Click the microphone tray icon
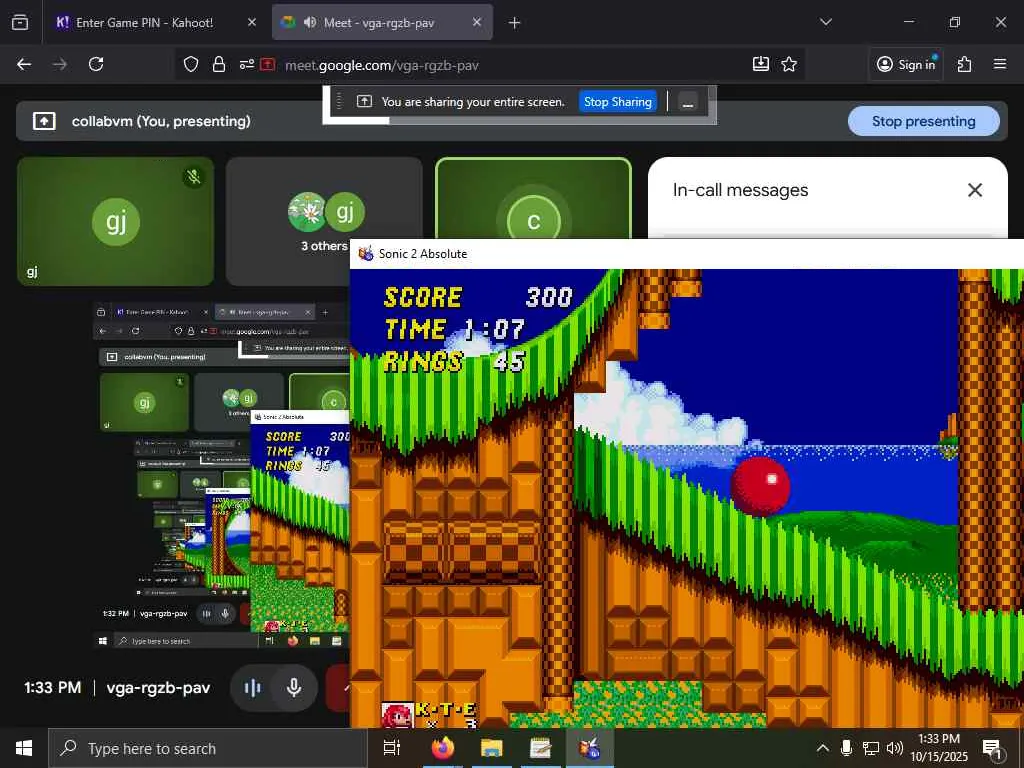The width and height of the screenshot is (1024, 768). click(x=846, y=748)
